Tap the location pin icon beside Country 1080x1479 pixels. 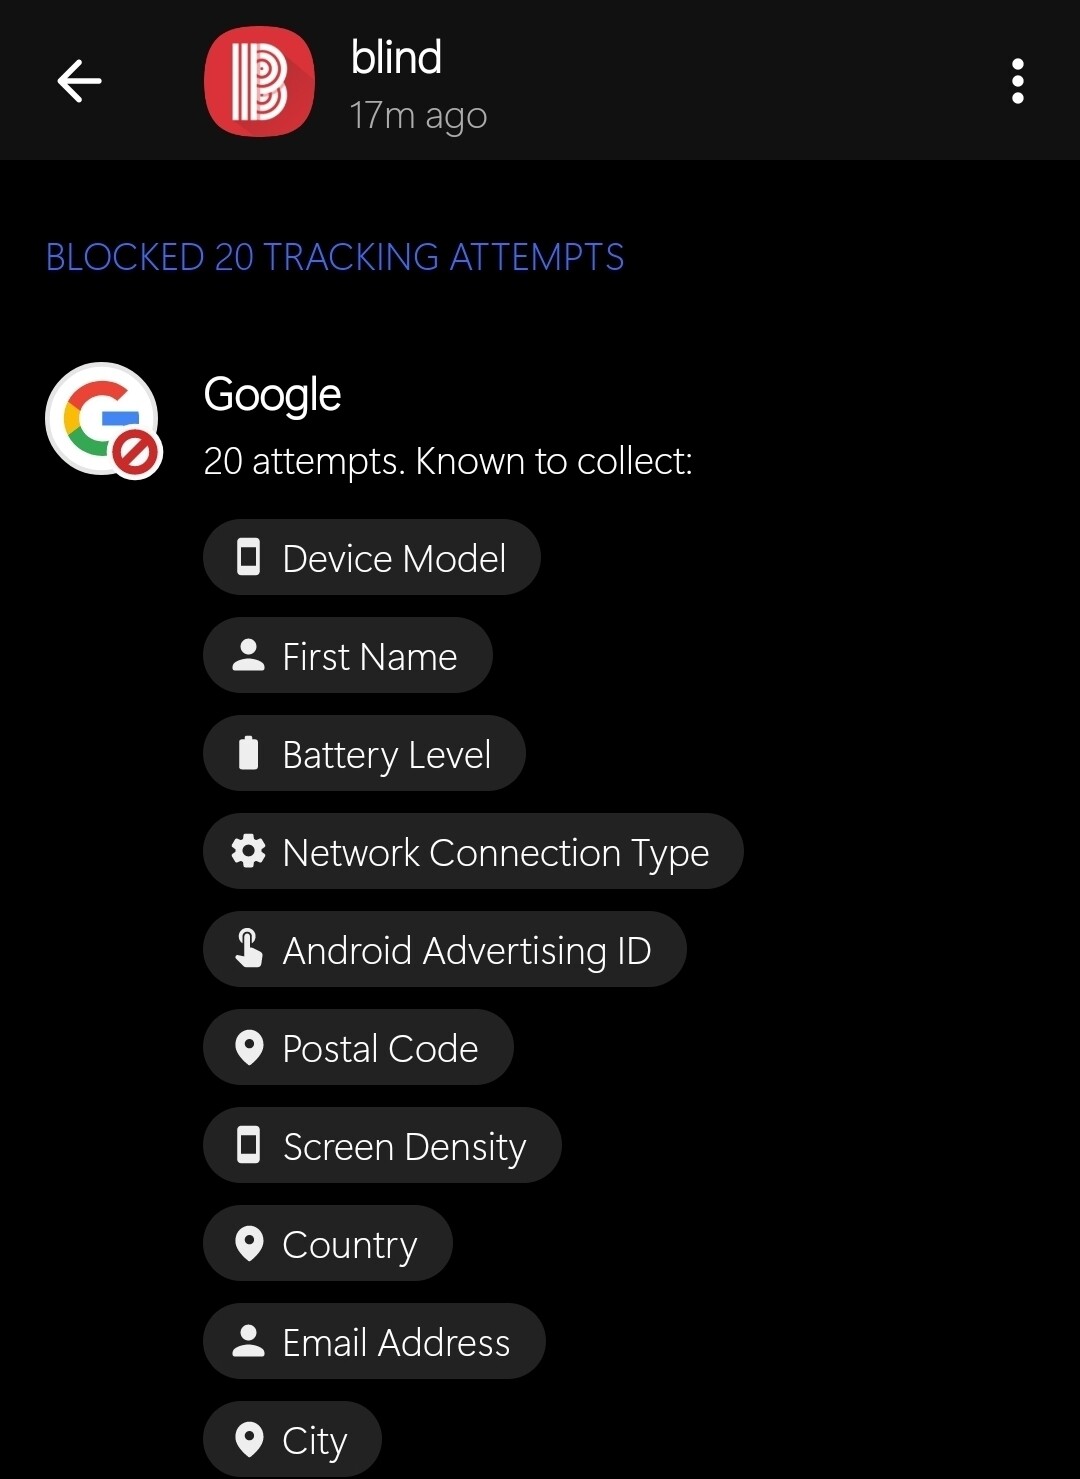point(248,1243)
